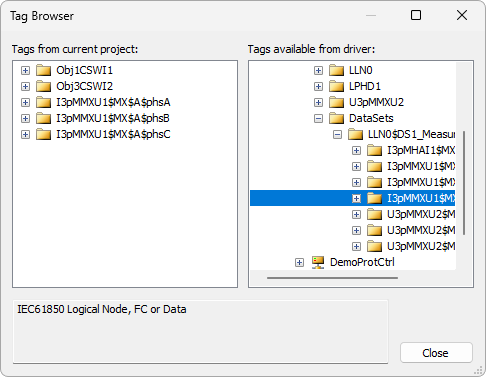This screenshot has height=377, width=486.
Task: Collapse the DataSets node
Action: pyautogui.click(x=318, y=118)
